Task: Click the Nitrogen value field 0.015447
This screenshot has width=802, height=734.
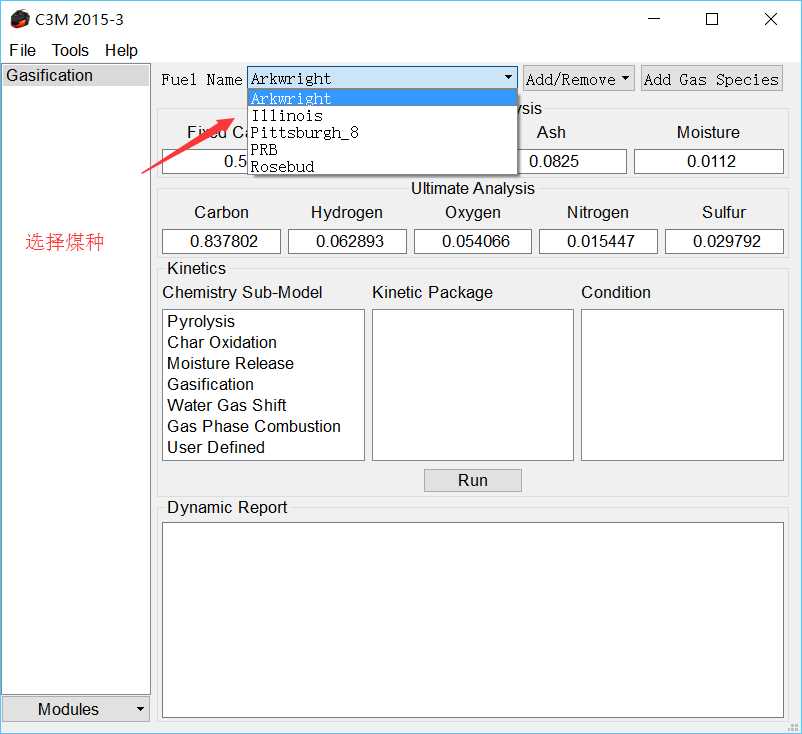Action: click(598, 241)
